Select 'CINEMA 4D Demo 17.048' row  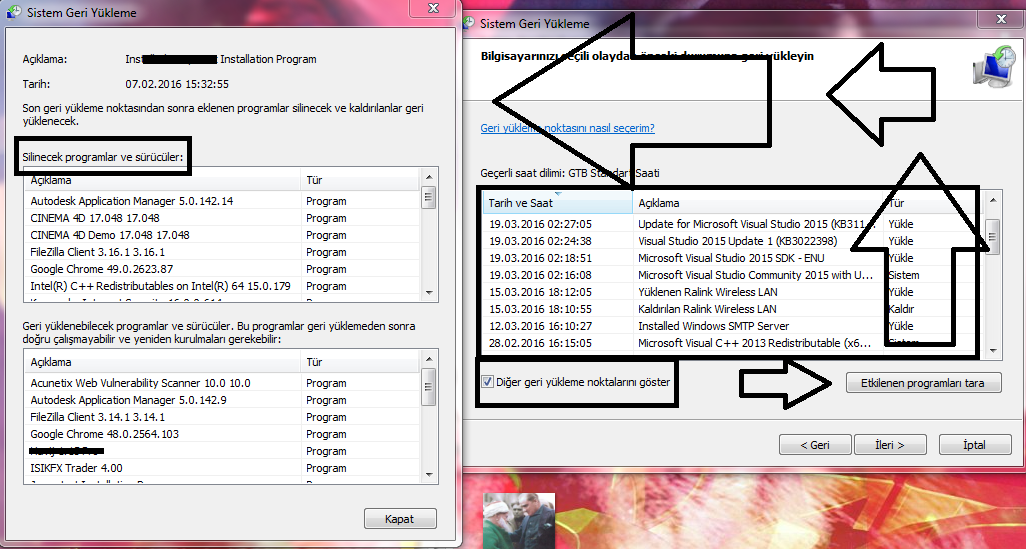[222, 235]
